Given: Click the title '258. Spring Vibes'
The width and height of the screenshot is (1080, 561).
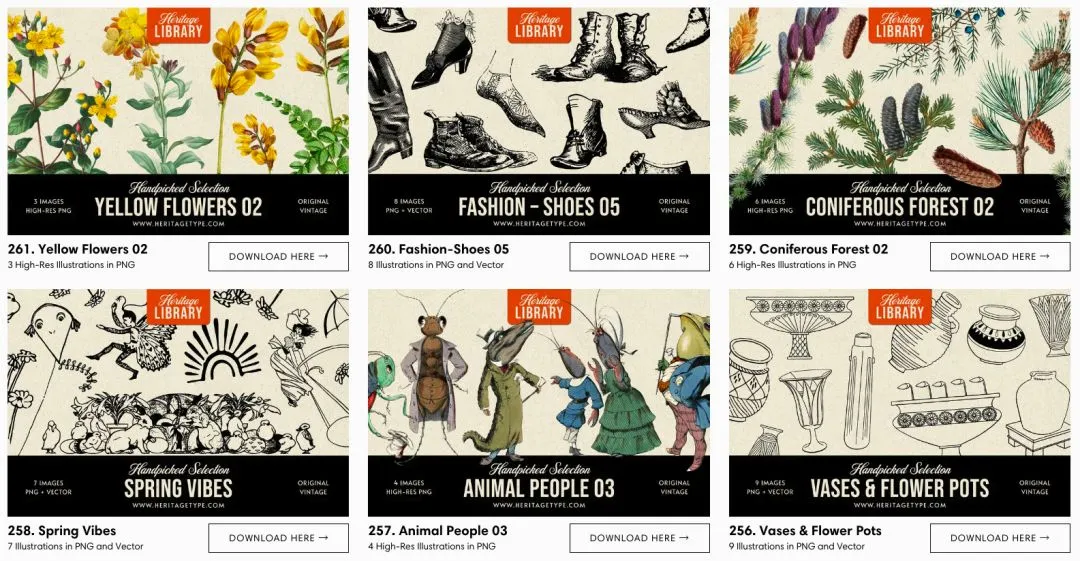Looking at the screenshot, I should coord(62,531).
